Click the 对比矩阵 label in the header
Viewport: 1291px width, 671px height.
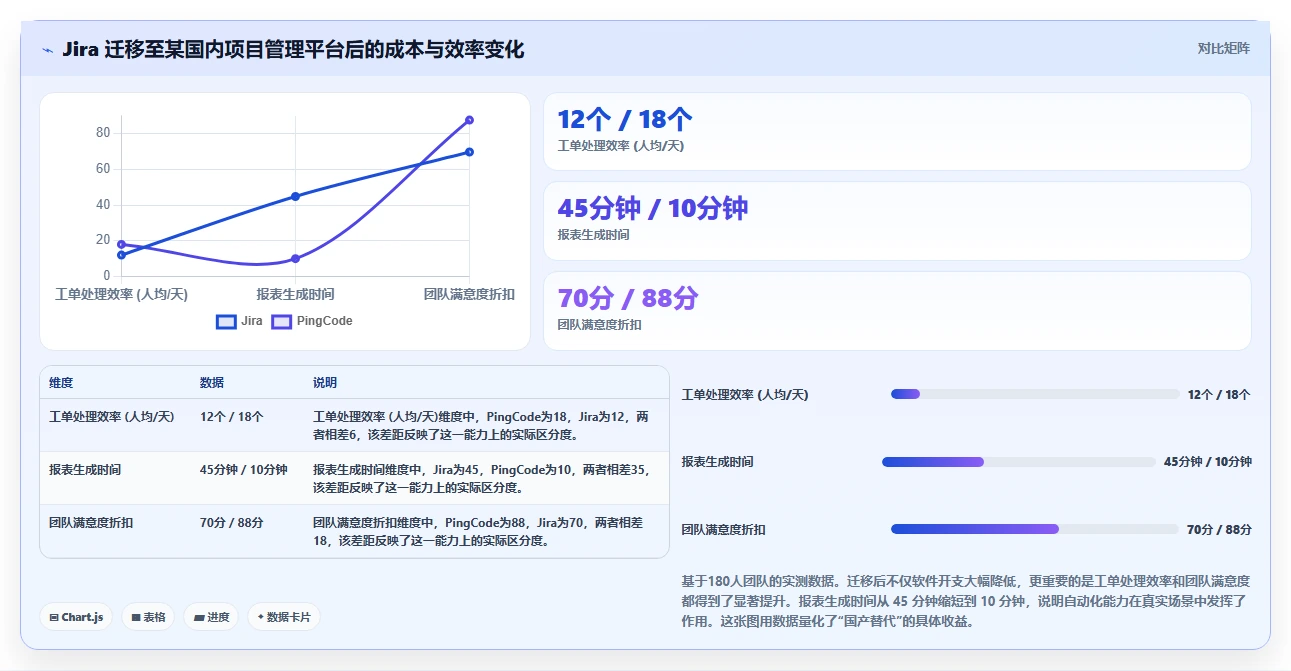pos(1223,48)
